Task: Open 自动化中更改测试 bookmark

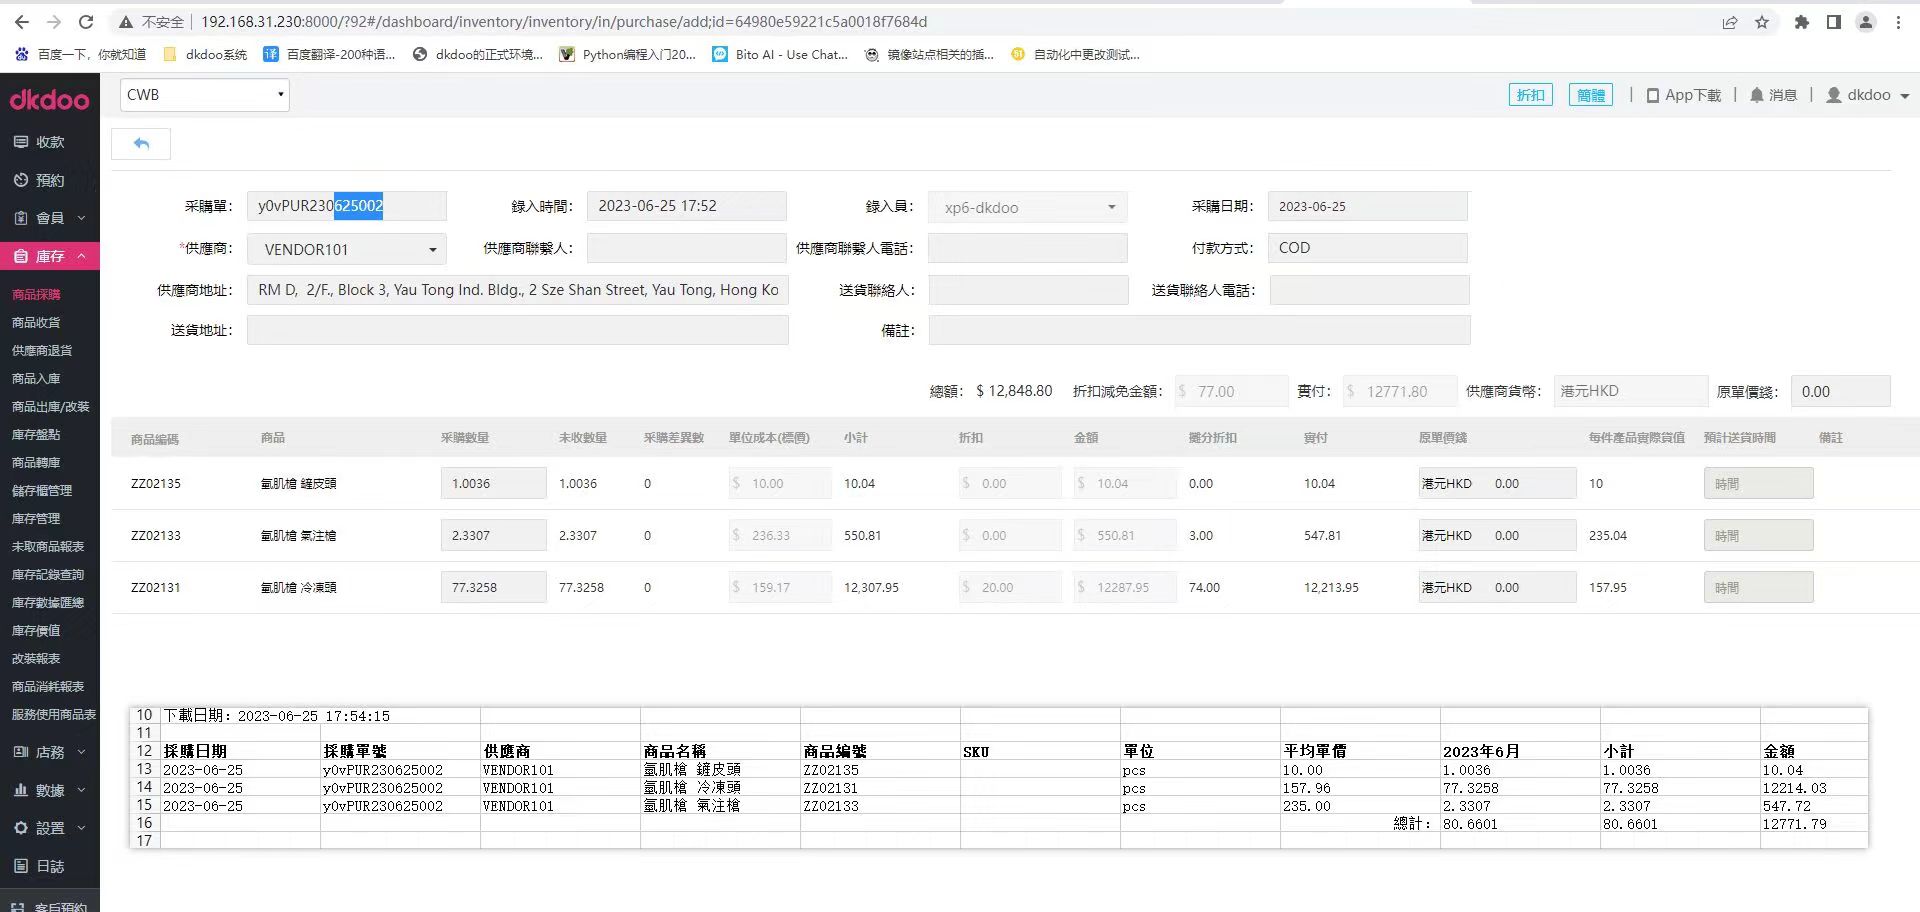Action: coord(1076,54)
